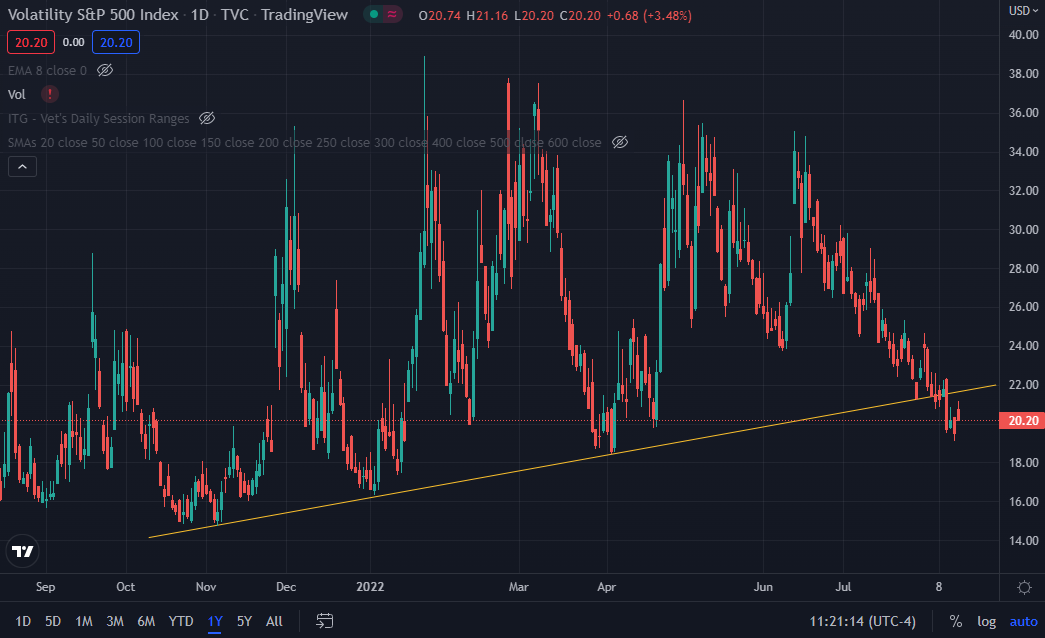Viewport: 1045px width, 638px height.
Task: Click the Jun label on the time axis
Action: click(x=763, y=587)
